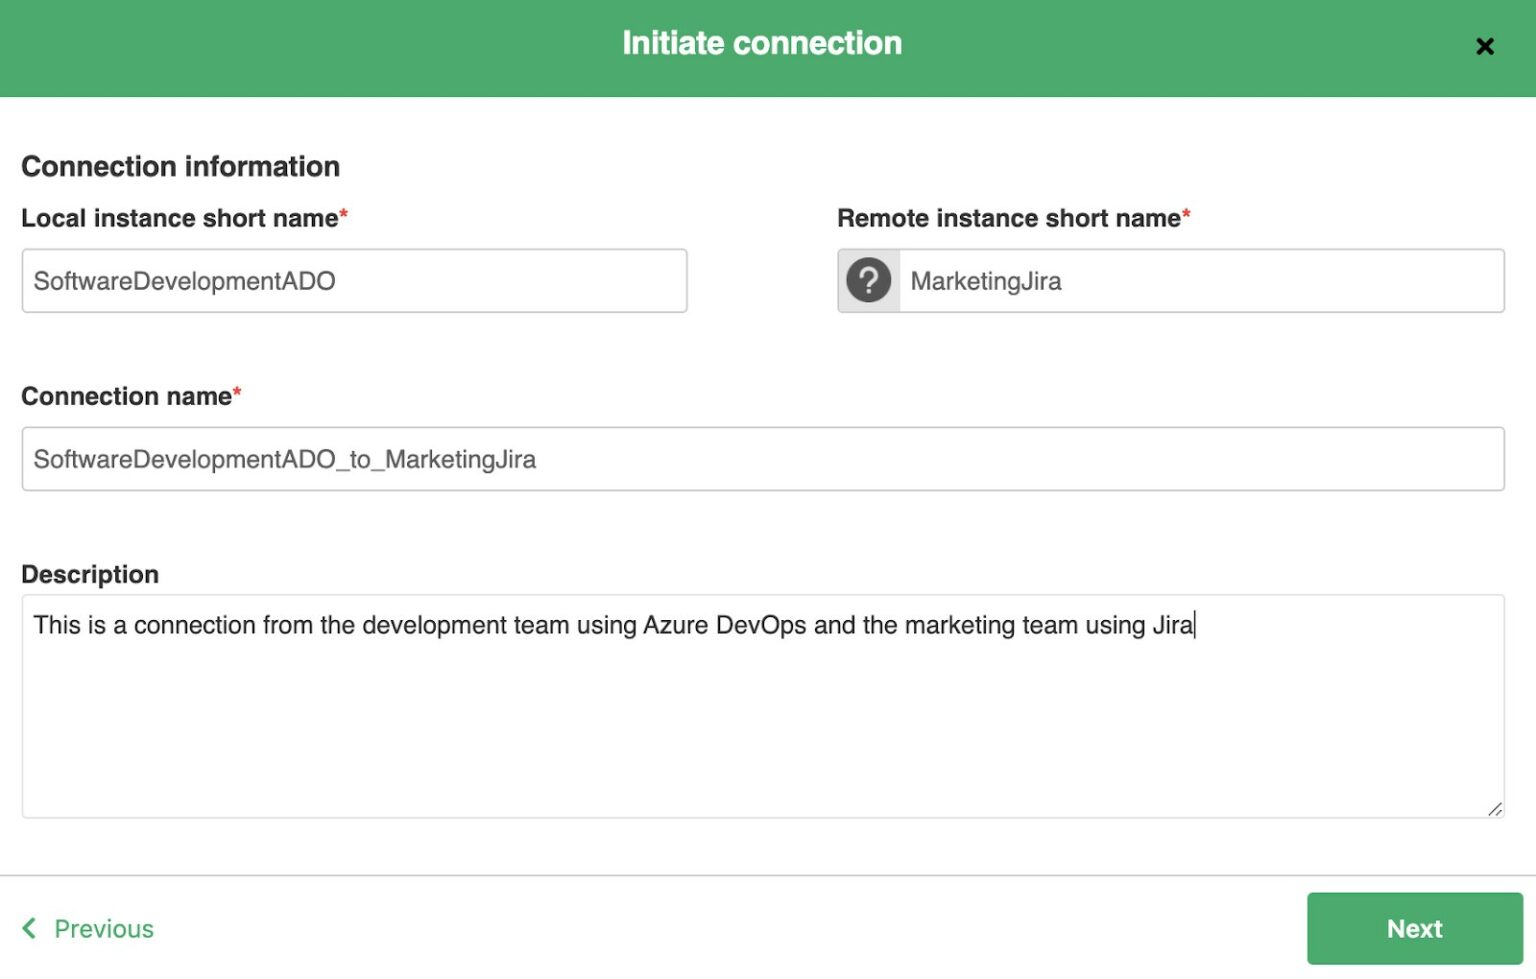The width and height of the screenshot is (1536, 979).
Task: Select the Connection information heading
Action: pyautogui.click(x=180, y=166)
